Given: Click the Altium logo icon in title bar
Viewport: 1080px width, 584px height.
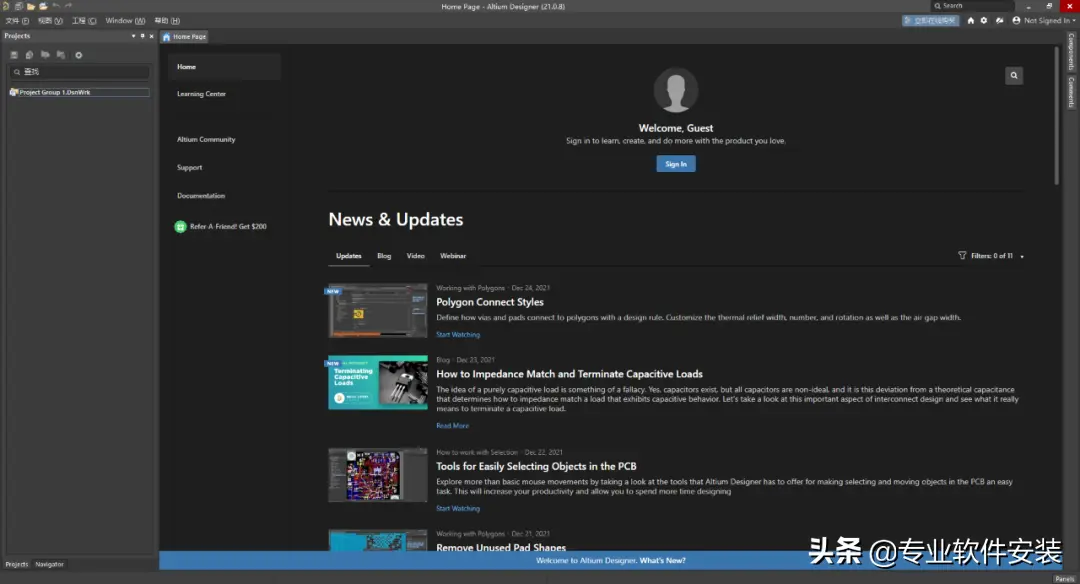Looking at the screenshot, I should [6, 6].
